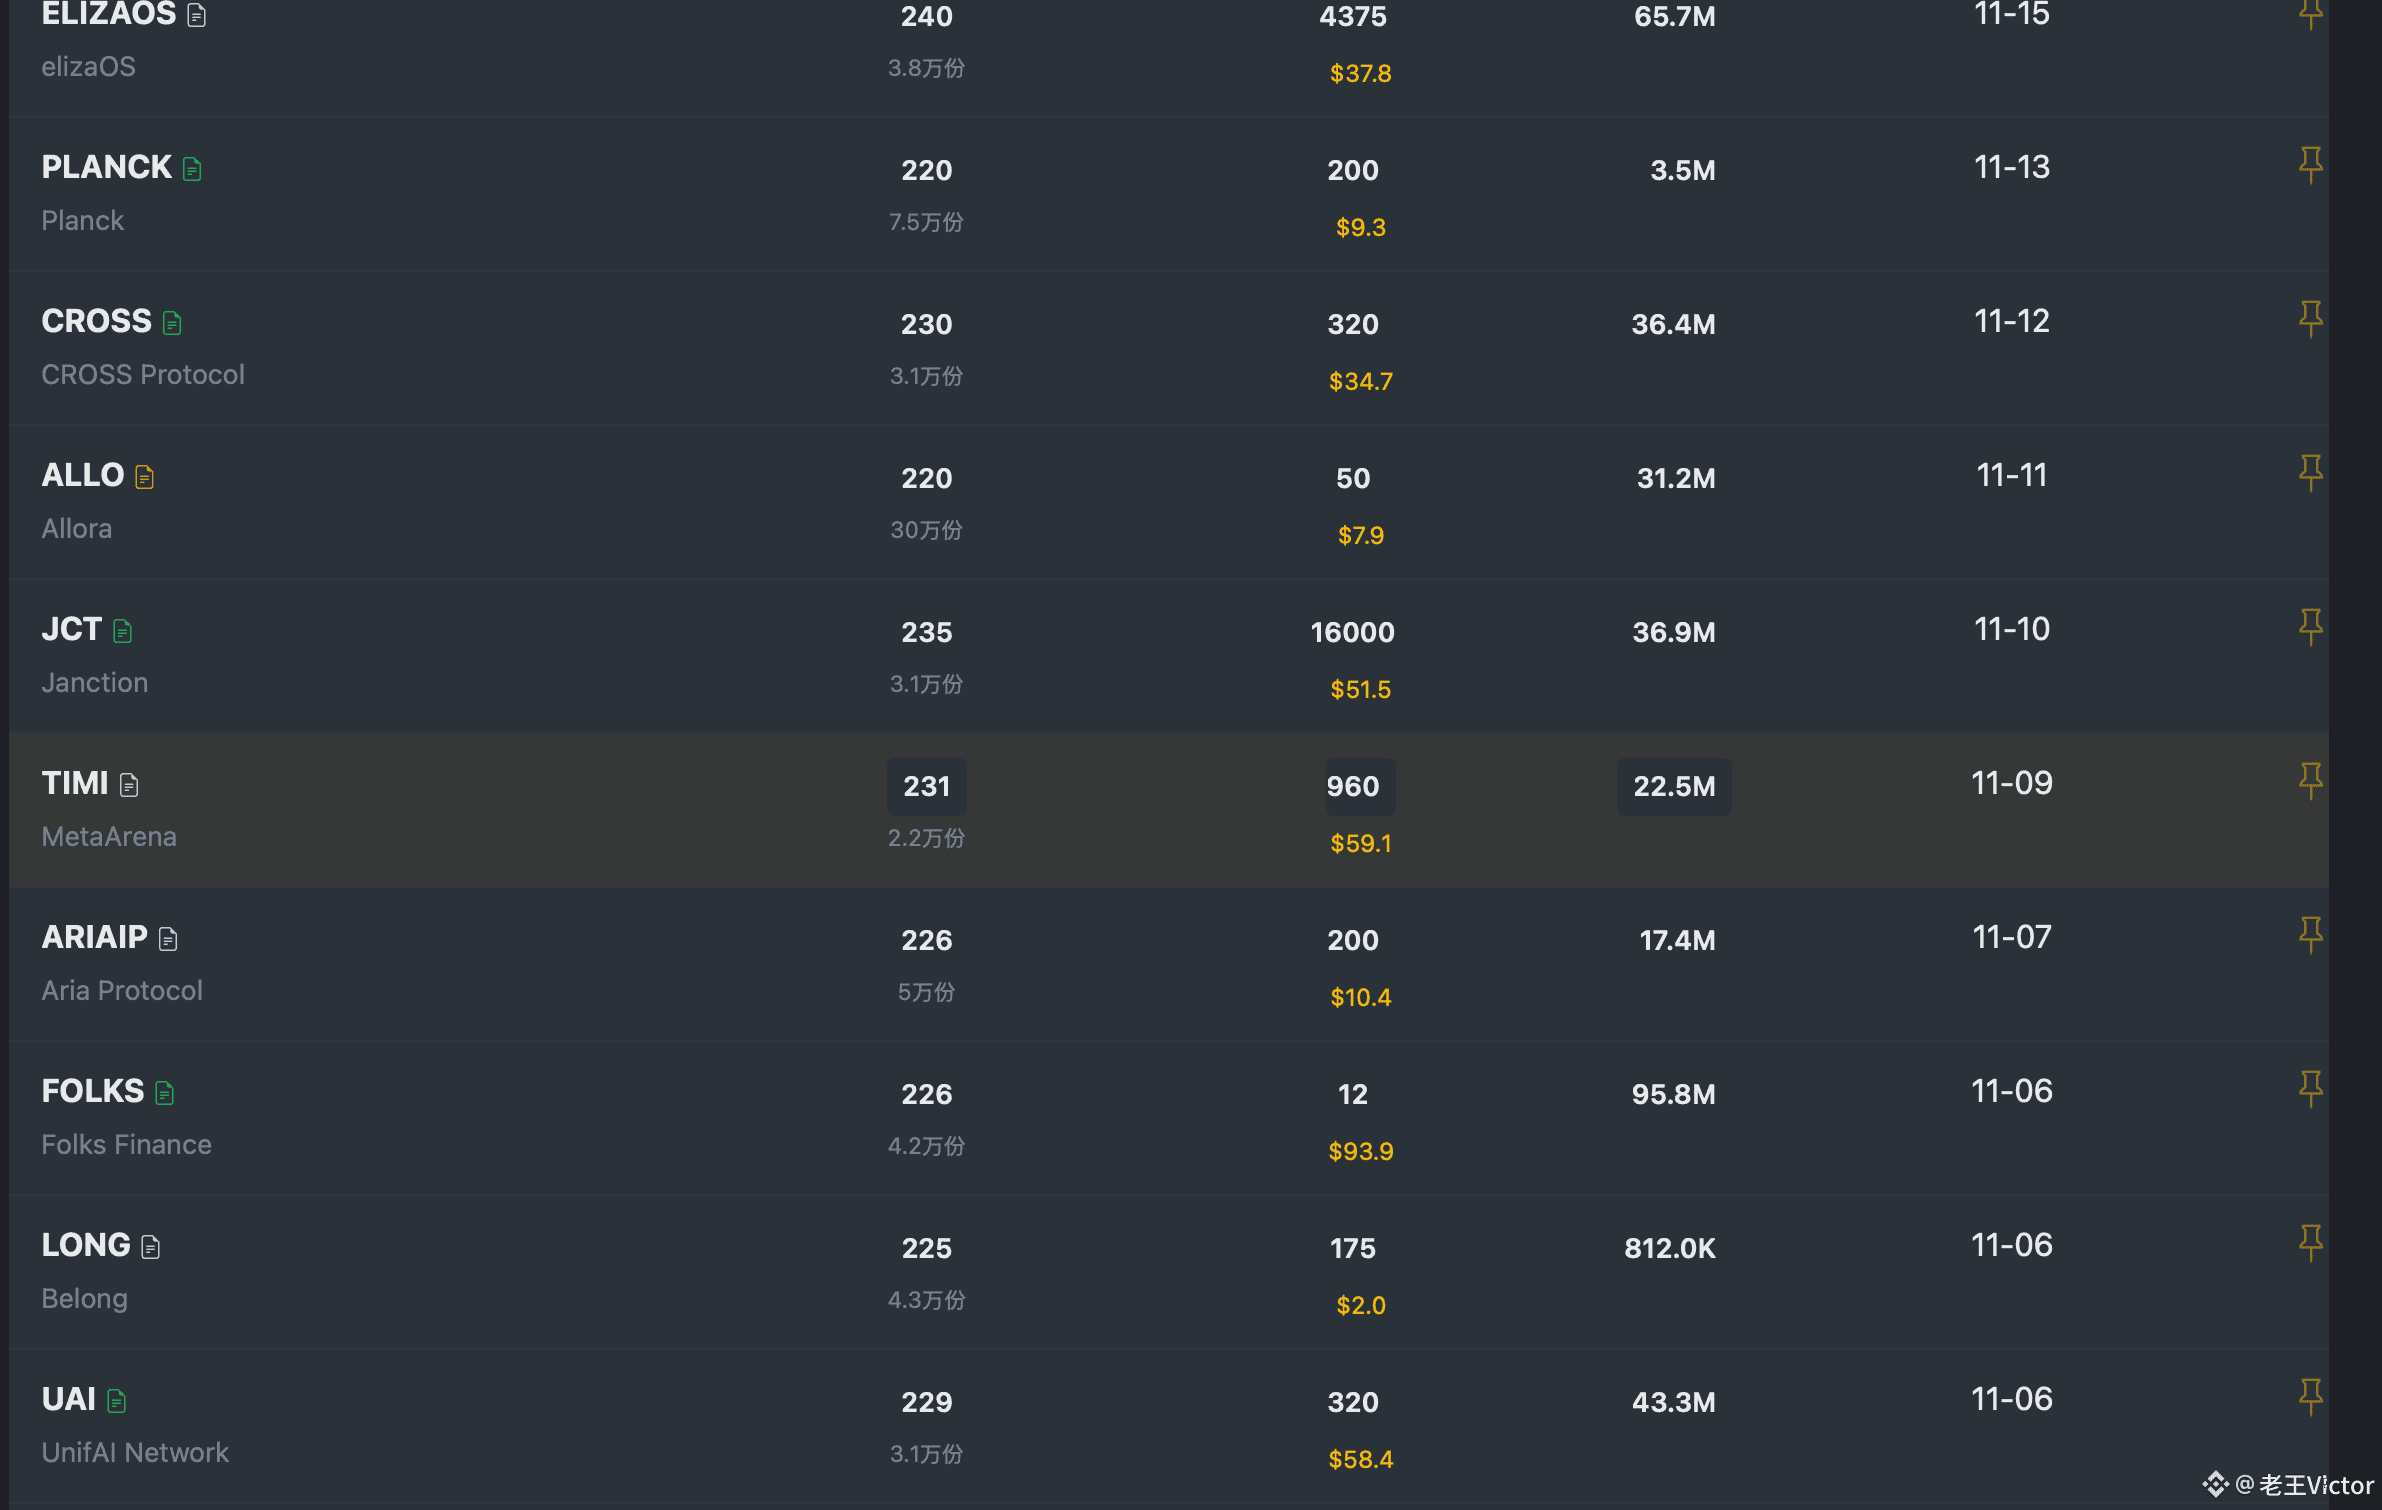Pin the JCT Janction row
The width and height of the screenshot is (2382, 1510).
pyautogui.click(x=2309, y=627)
